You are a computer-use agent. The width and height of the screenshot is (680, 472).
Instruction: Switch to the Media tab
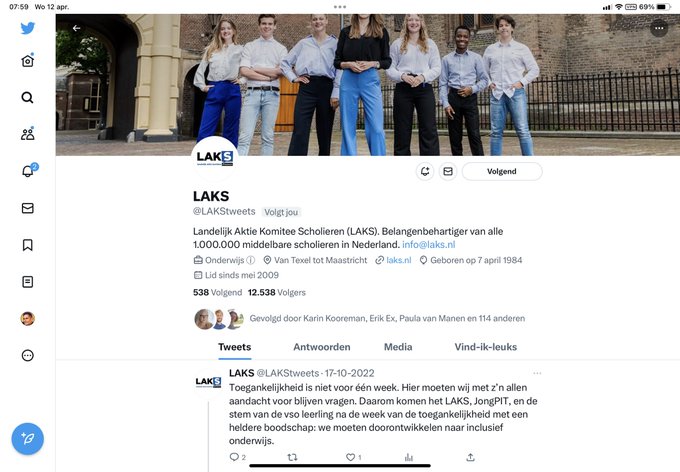click(x=398, y=347)
